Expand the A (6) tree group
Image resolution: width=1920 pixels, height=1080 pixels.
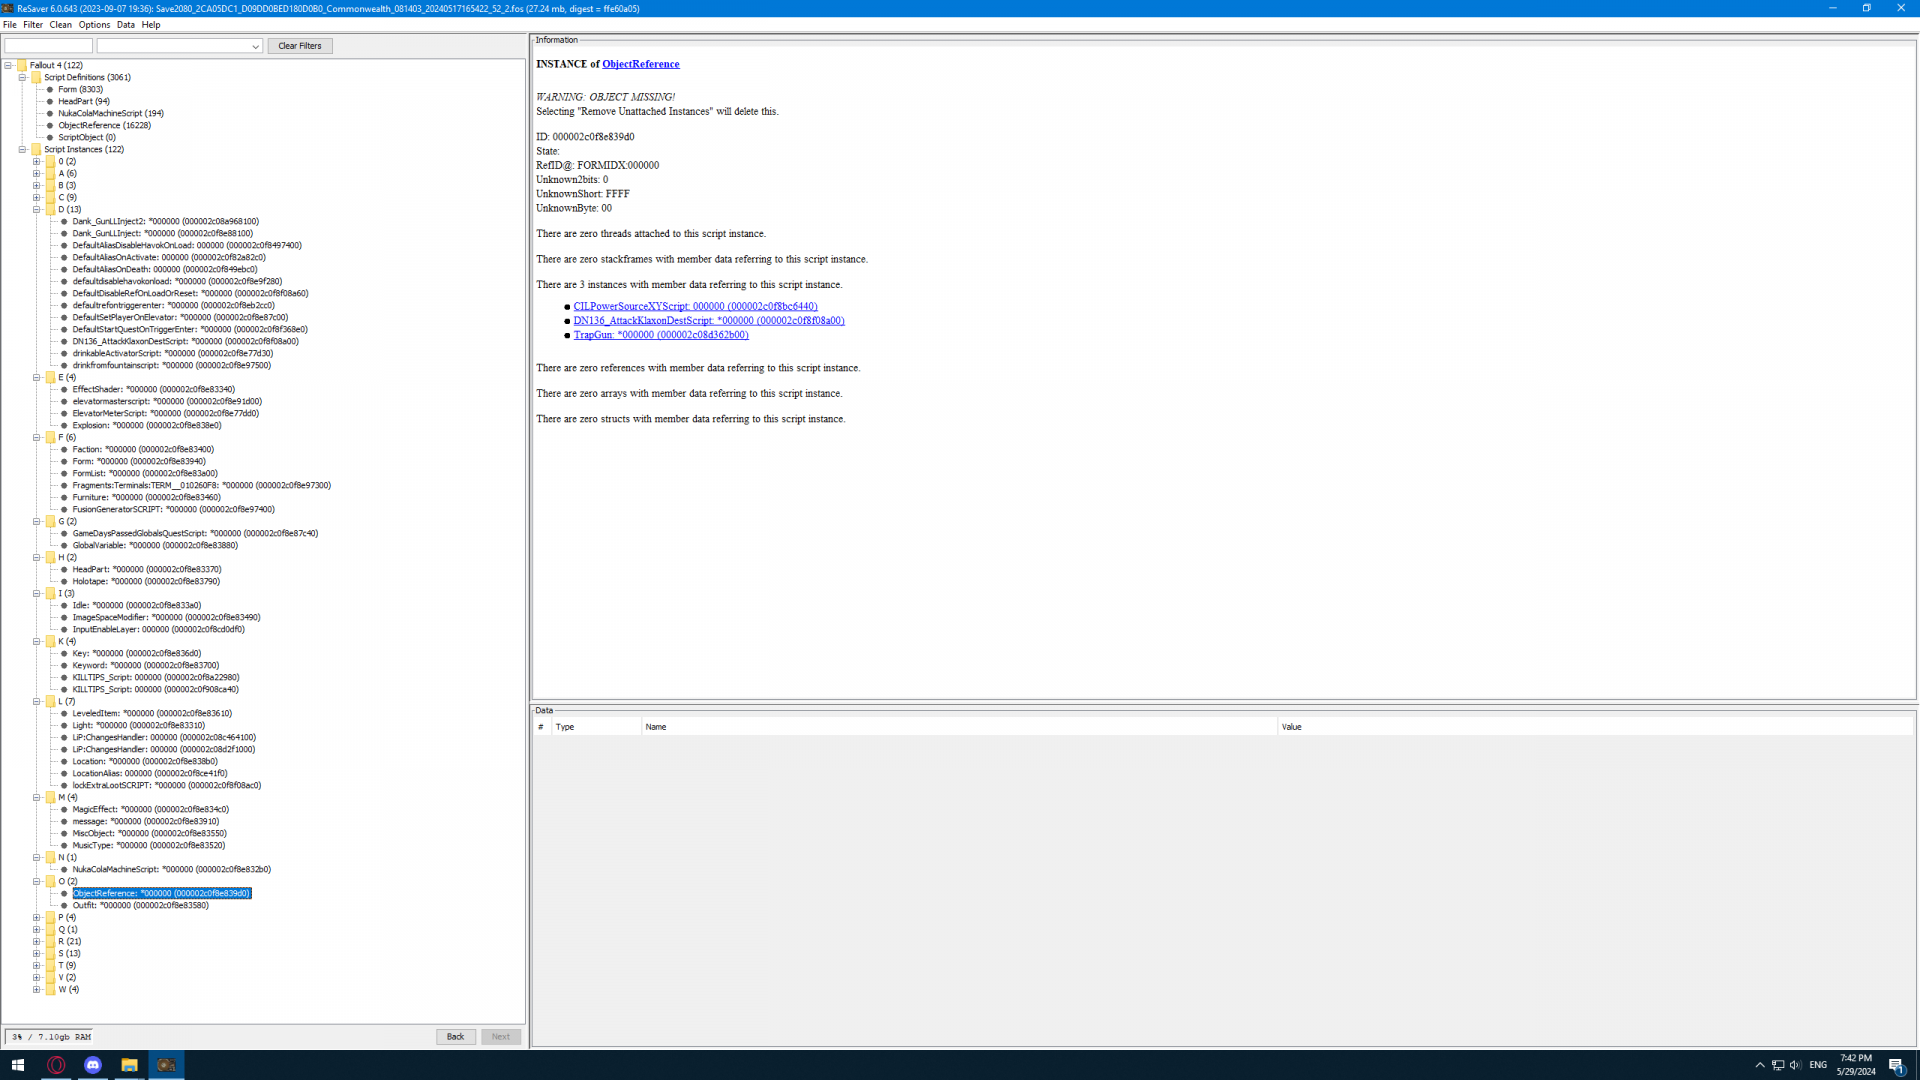(37, 174)
